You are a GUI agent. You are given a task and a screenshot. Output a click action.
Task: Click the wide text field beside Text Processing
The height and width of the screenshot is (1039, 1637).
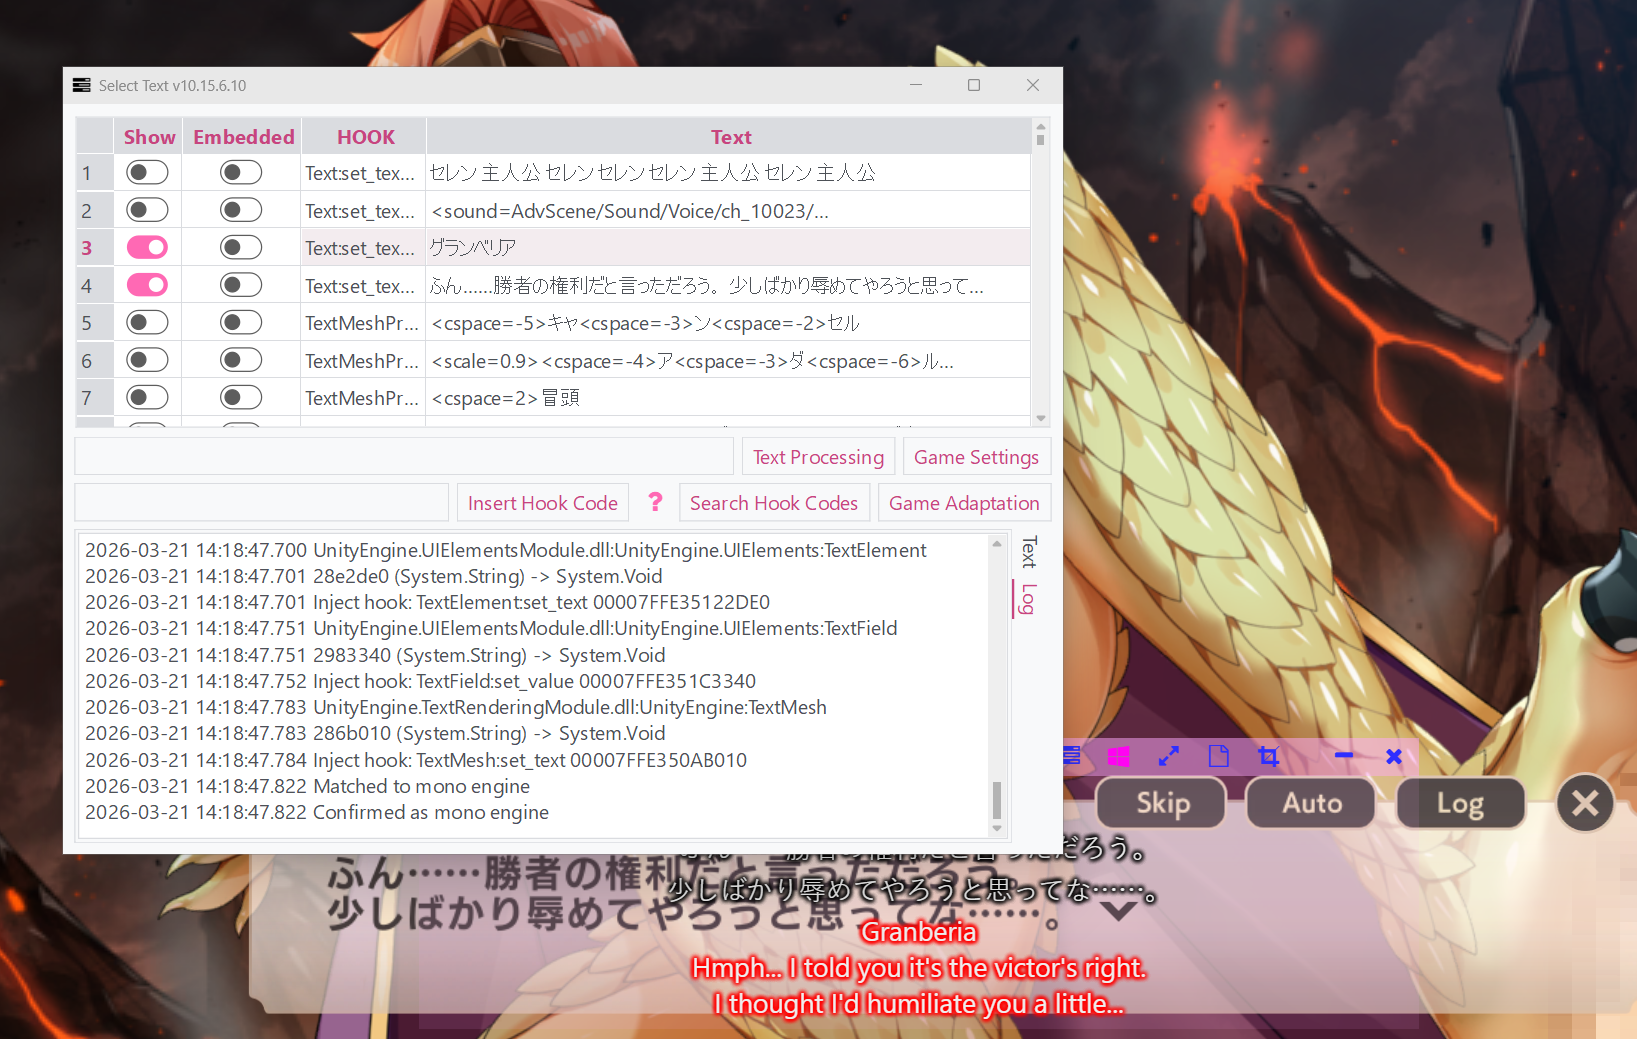[404, 457]
